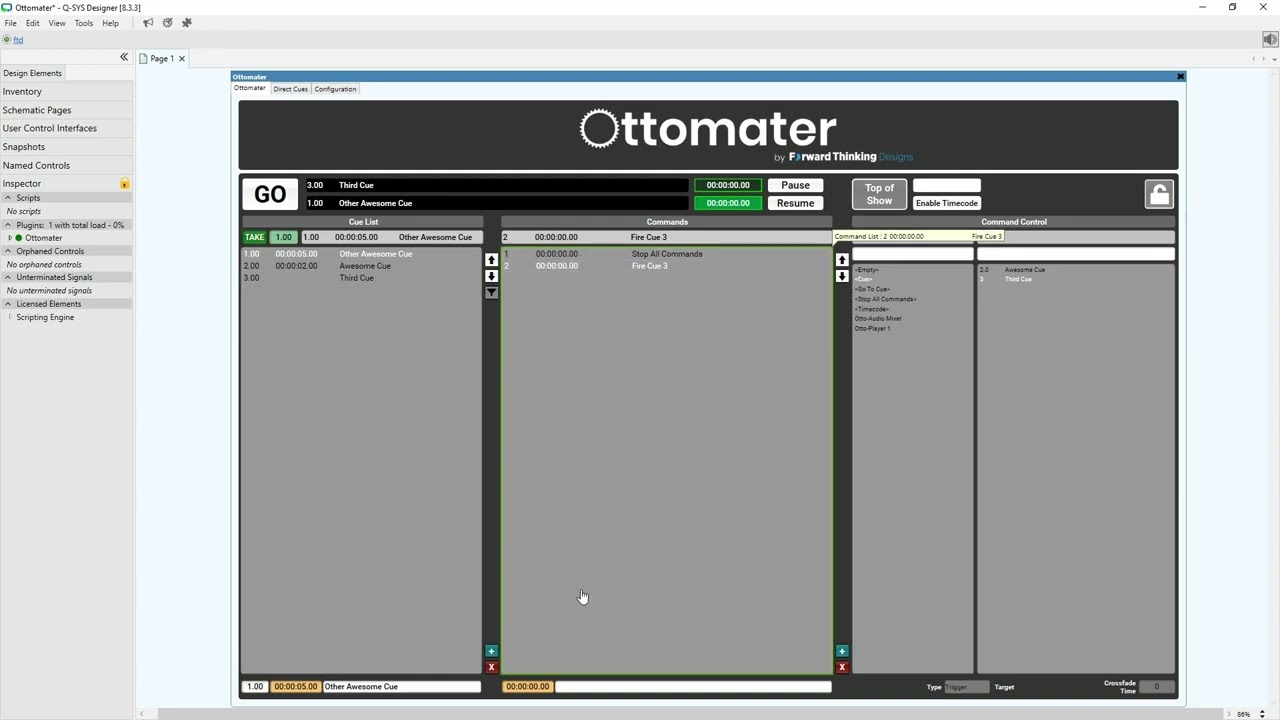
Task: Collapse Unterminated Signals section
Action: (8, 277)
